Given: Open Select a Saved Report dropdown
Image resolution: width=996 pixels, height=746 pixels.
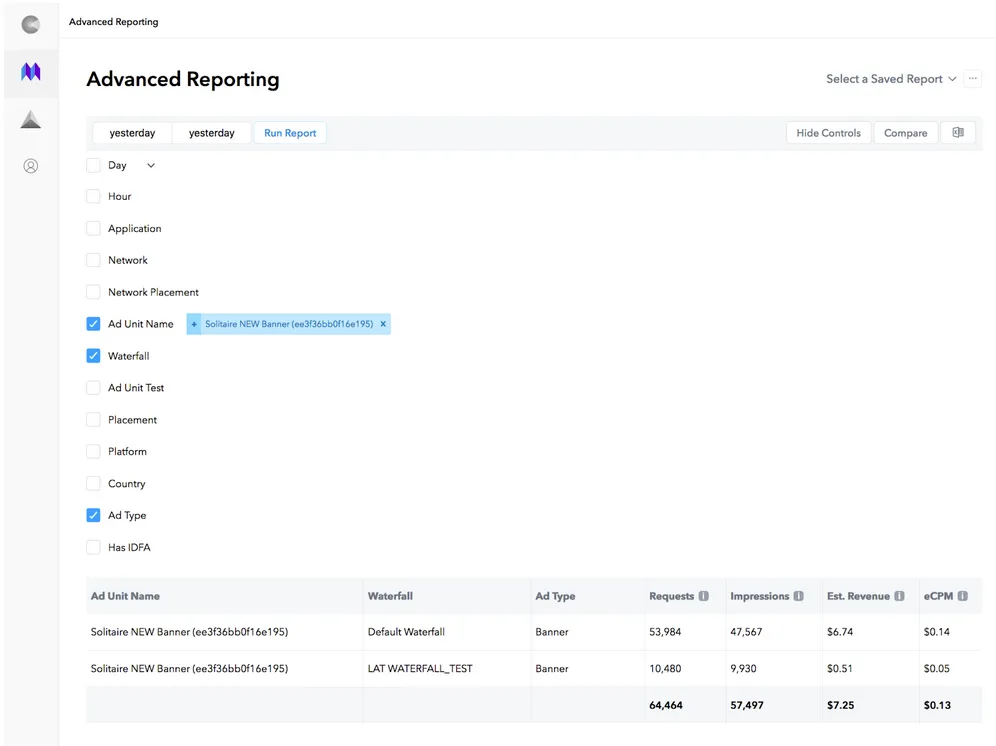Looking at the screenshot, I should click(x=891, y=79).
